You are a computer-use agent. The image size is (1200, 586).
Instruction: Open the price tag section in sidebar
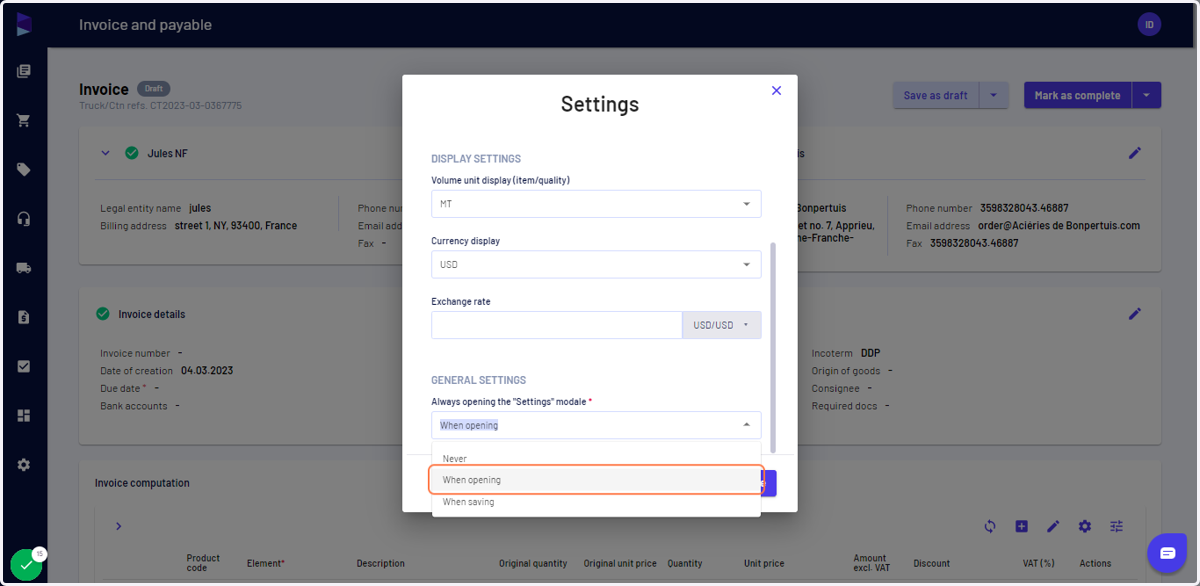pyautogui.click(x=24, y=170)
